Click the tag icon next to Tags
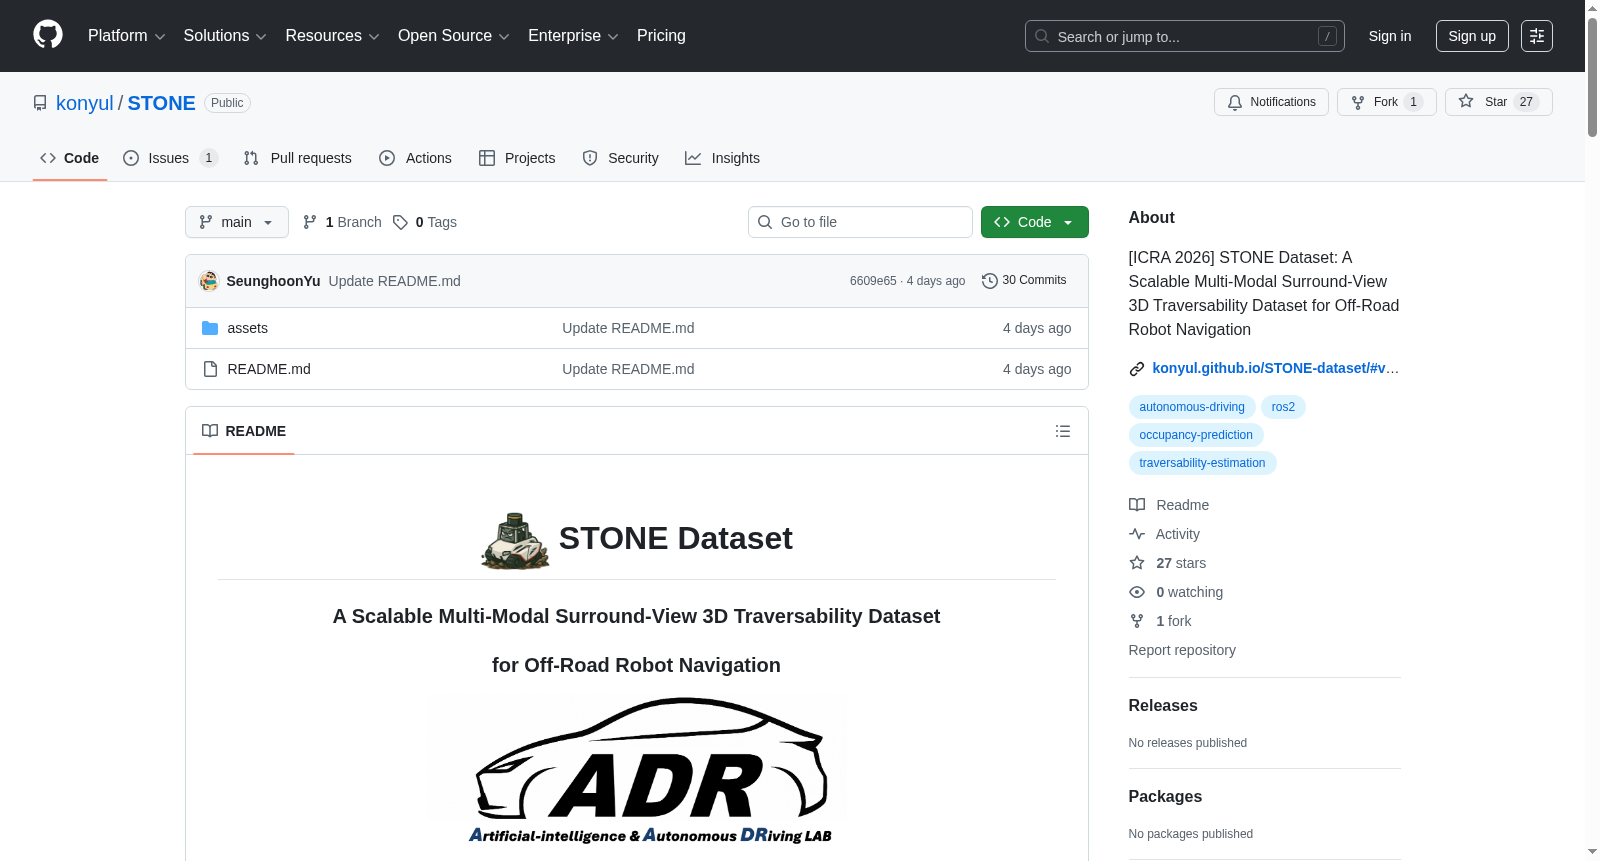 400,222
